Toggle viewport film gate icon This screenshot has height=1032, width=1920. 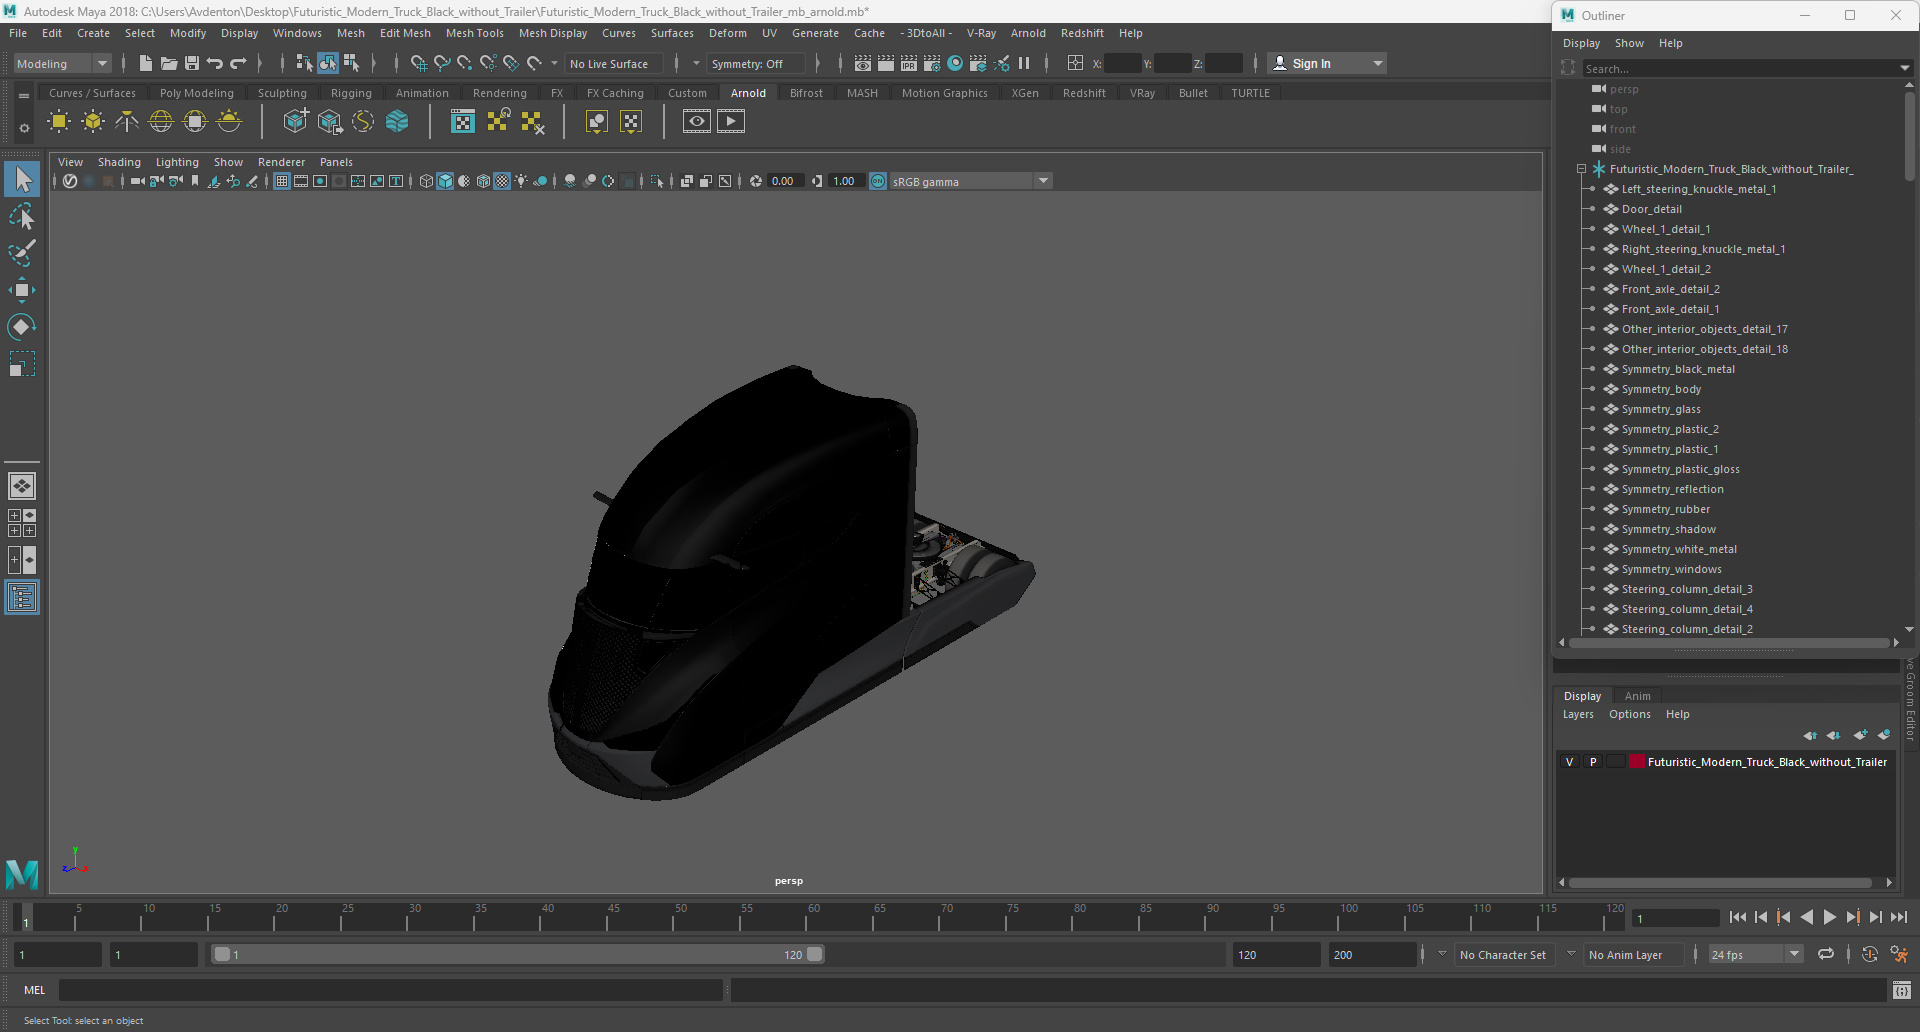pos(301,181)
